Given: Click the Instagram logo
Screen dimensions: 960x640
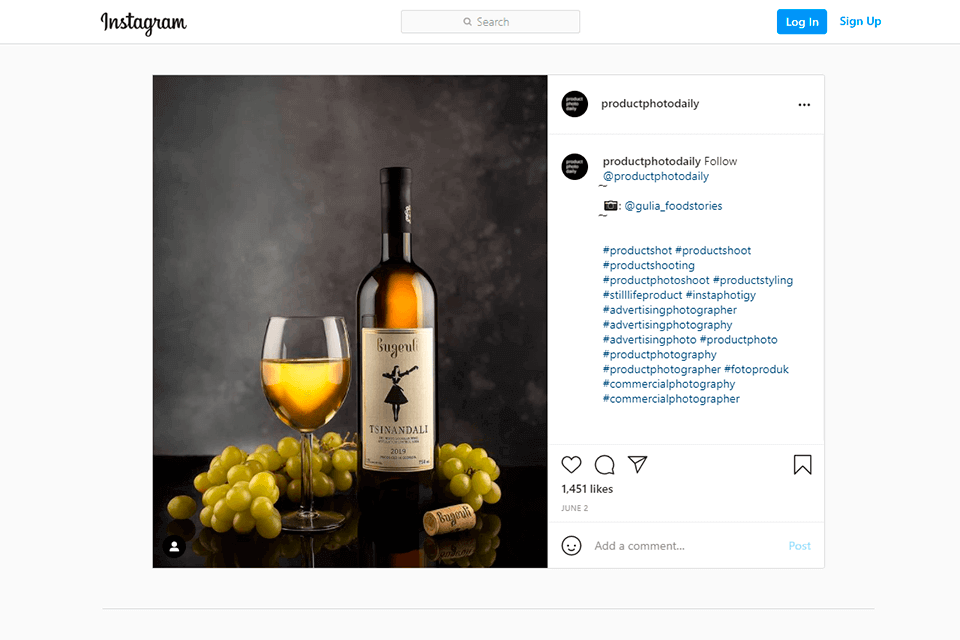Looking at the screenshot, I should (143, 22).
